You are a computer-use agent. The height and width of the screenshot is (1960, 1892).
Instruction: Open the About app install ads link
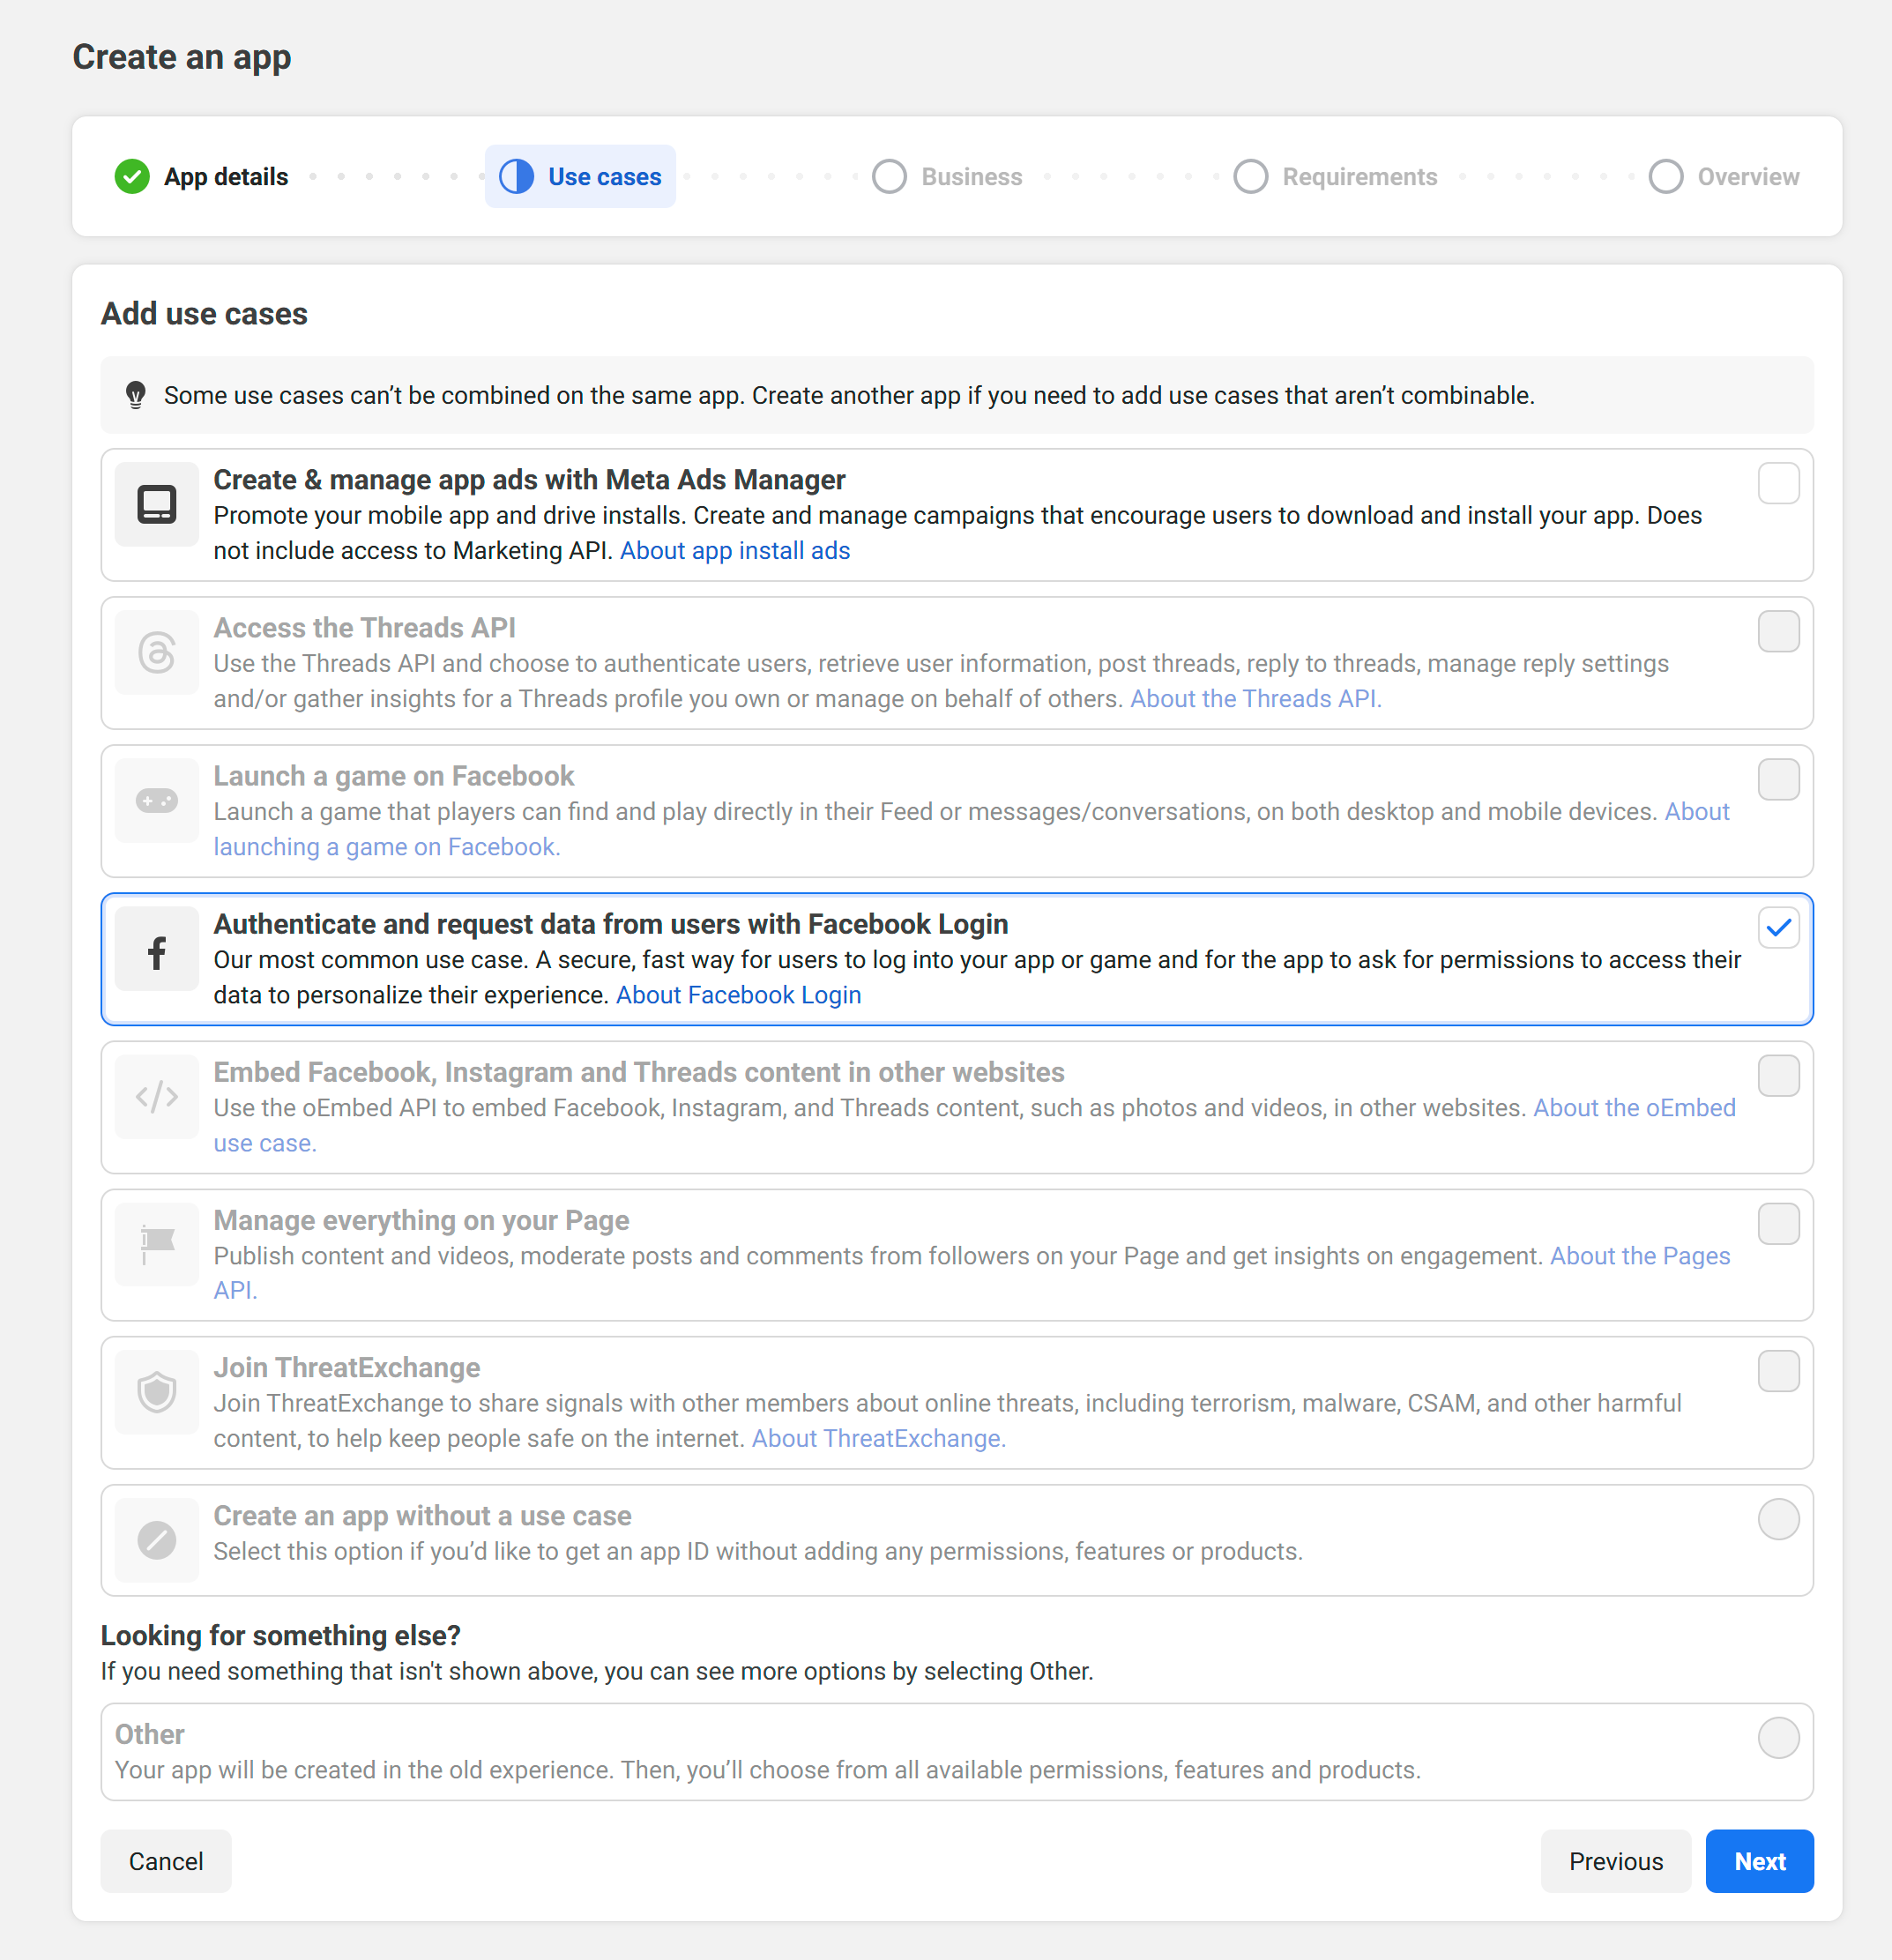click(735, 551)
